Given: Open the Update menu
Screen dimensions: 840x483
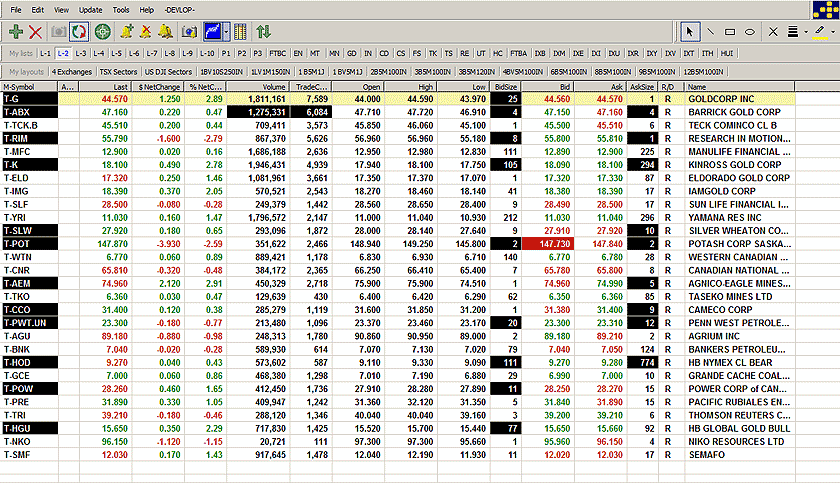Looking at the screenshot, I should [x=91, y=10].
